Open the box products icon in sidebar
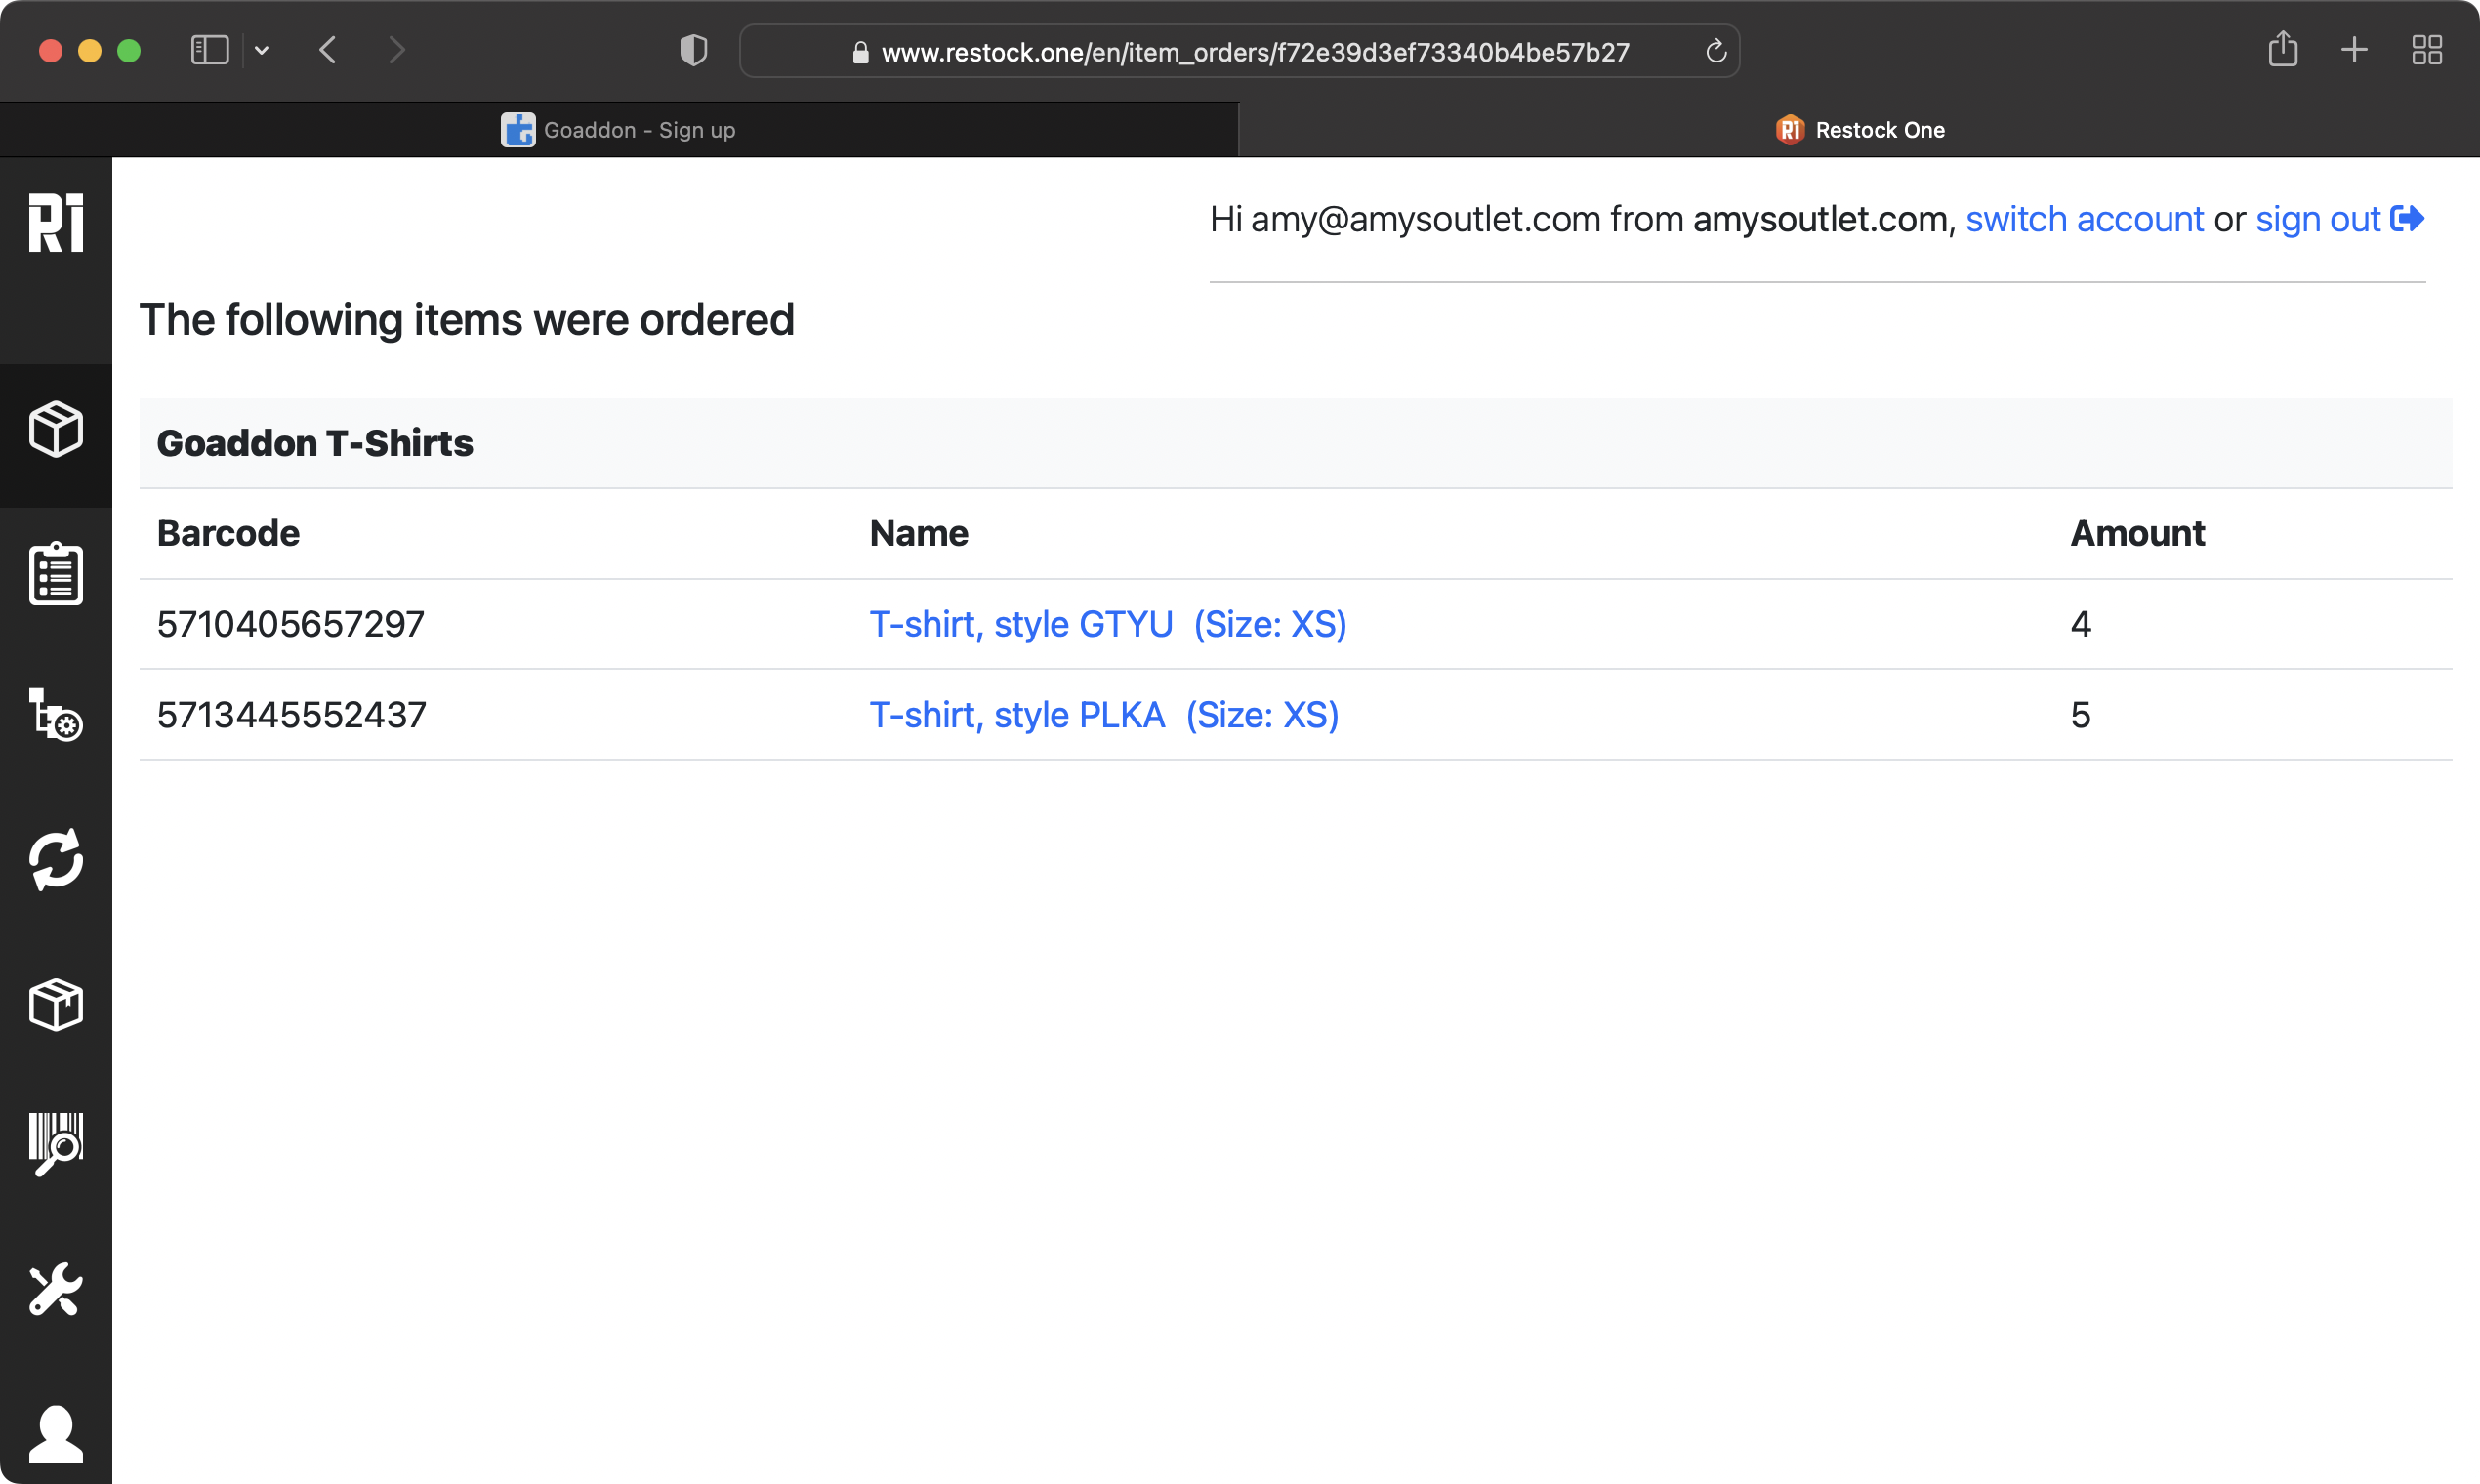This screenshot has height=1484, width=2480. point(56,430)
